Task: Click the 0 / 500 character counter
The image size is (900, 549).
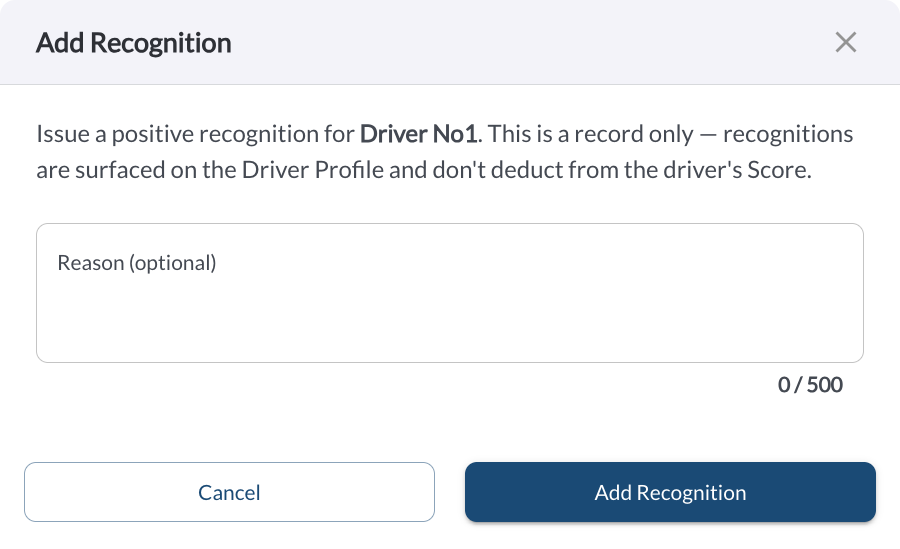Action: pos(810,385)
